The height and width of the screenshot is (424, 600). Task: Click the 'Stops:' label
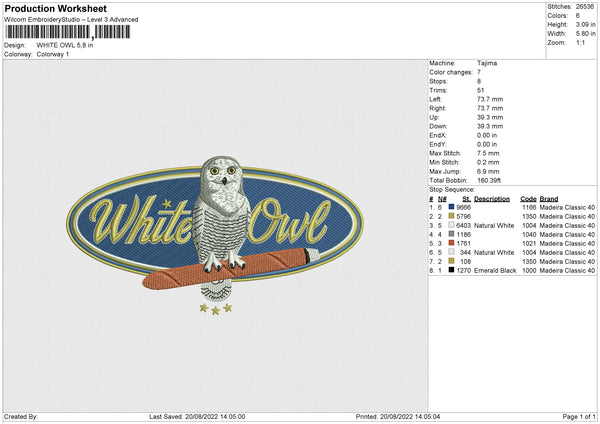pos(438,81)
